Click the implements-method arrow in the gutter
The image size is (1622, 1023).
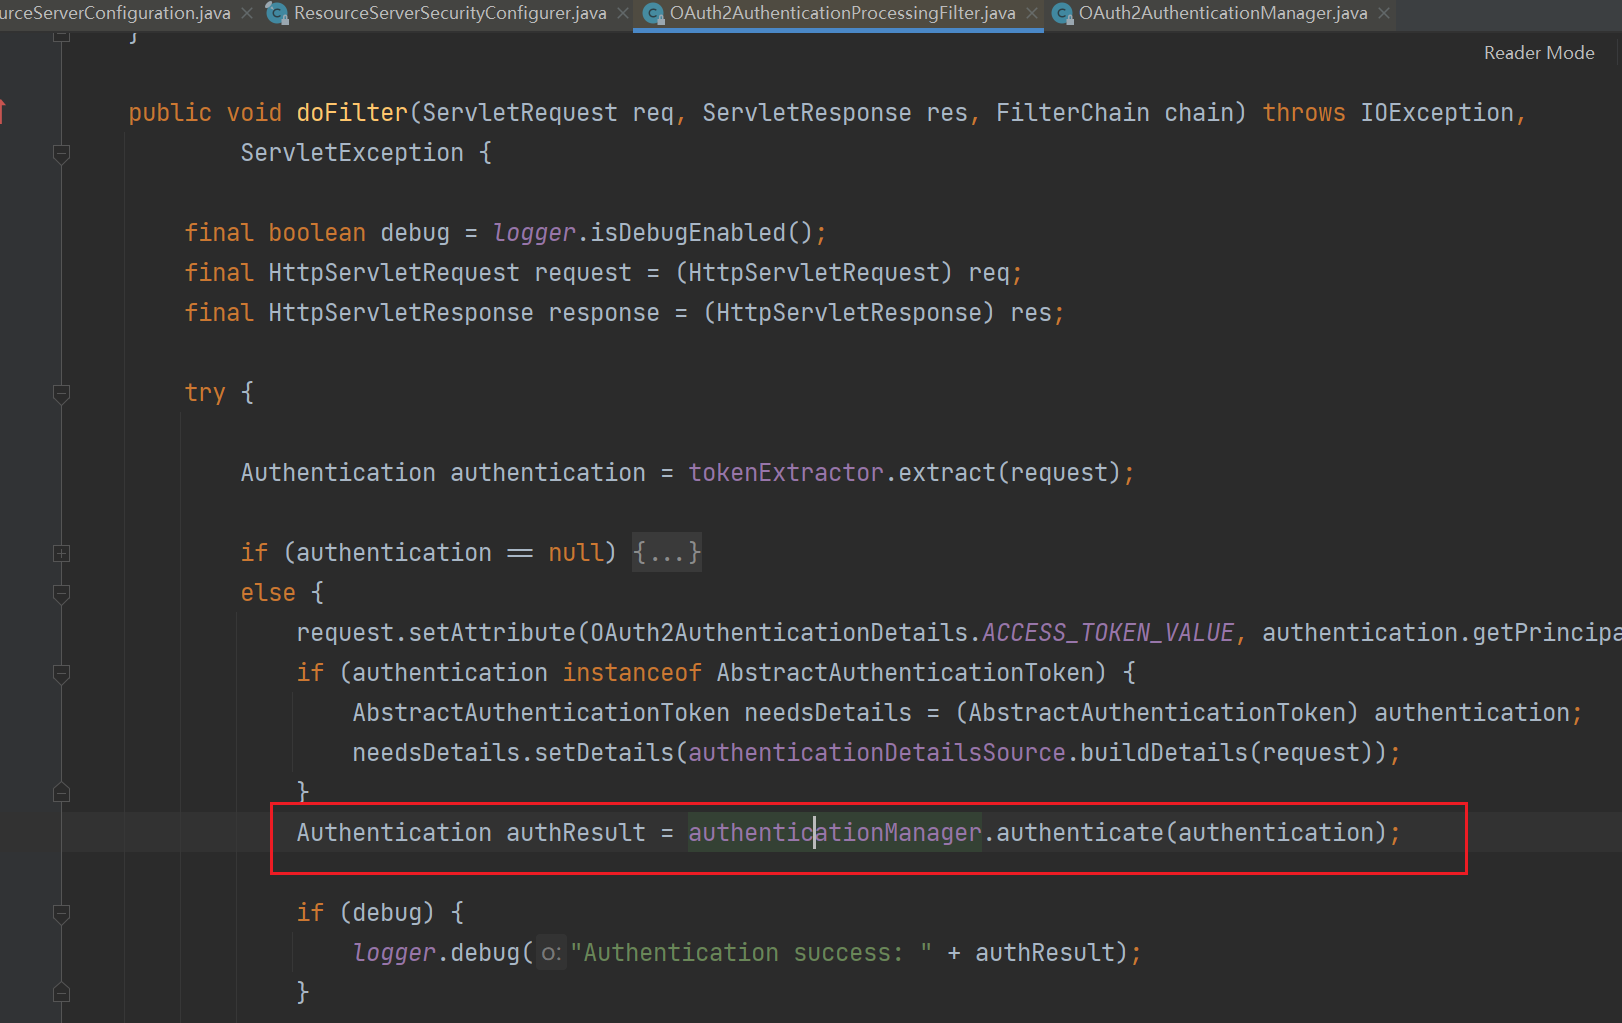3,111
